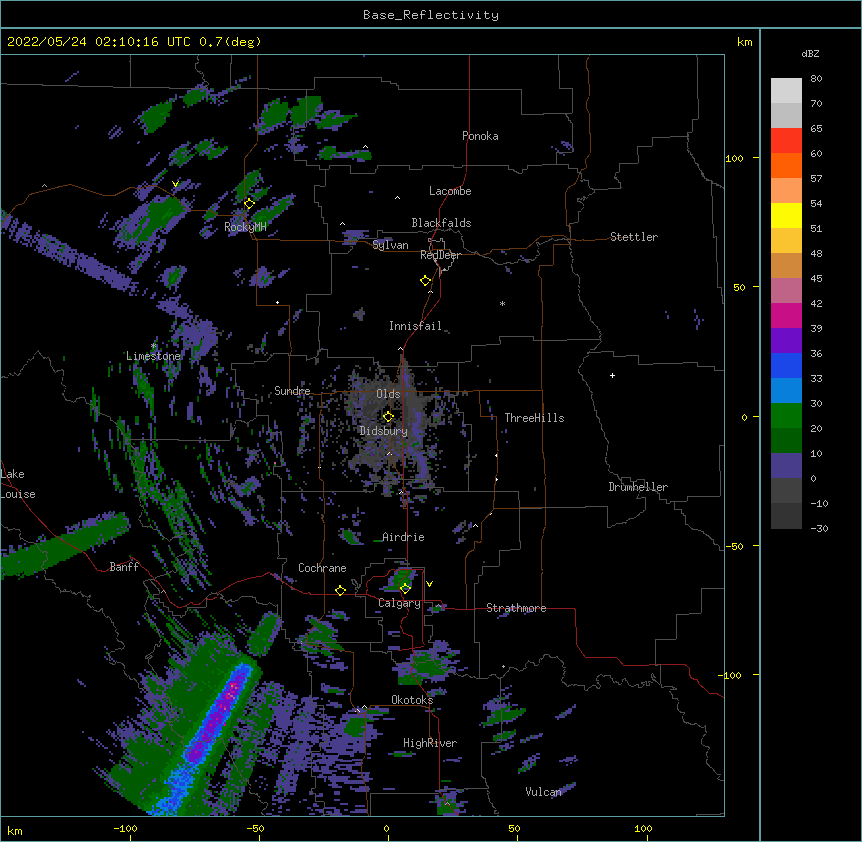Click the Ponoka city label

(x=480, y=136)
